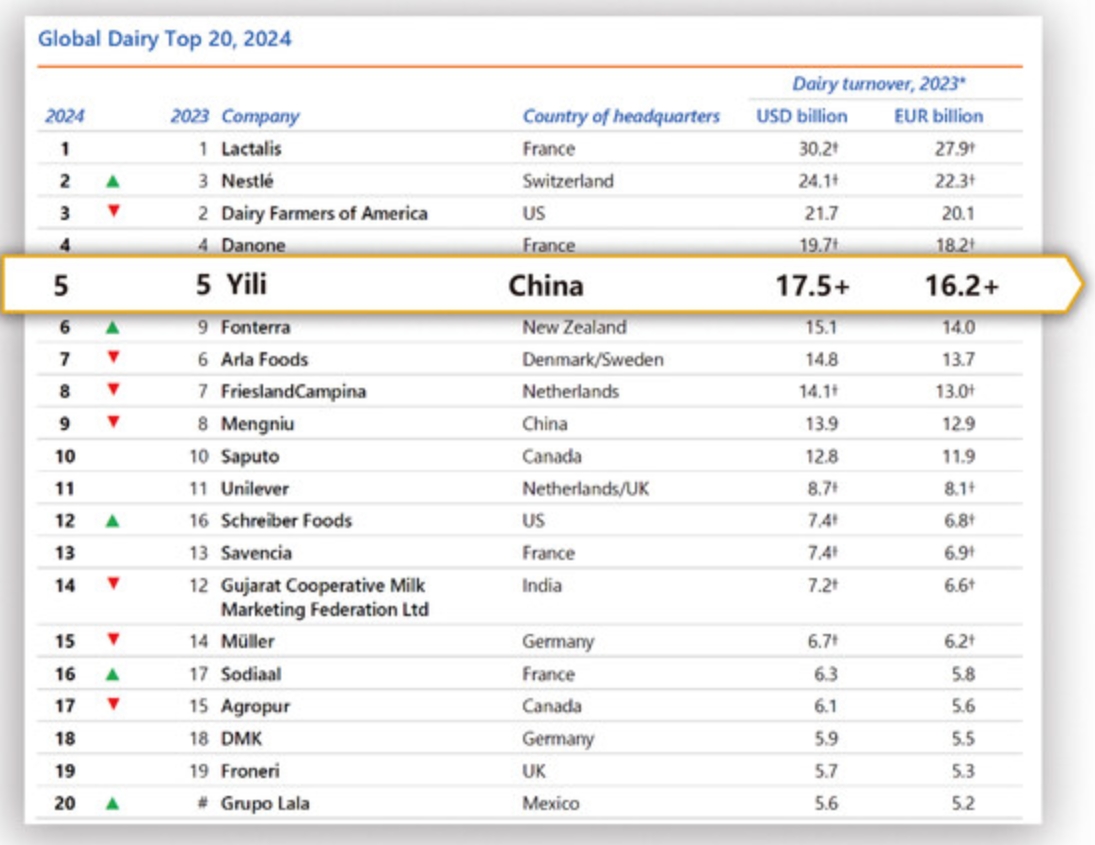Click the '#' 2023 rank of Grupo Lala
The image size is (1095, 845).
(x=203, y=802)
